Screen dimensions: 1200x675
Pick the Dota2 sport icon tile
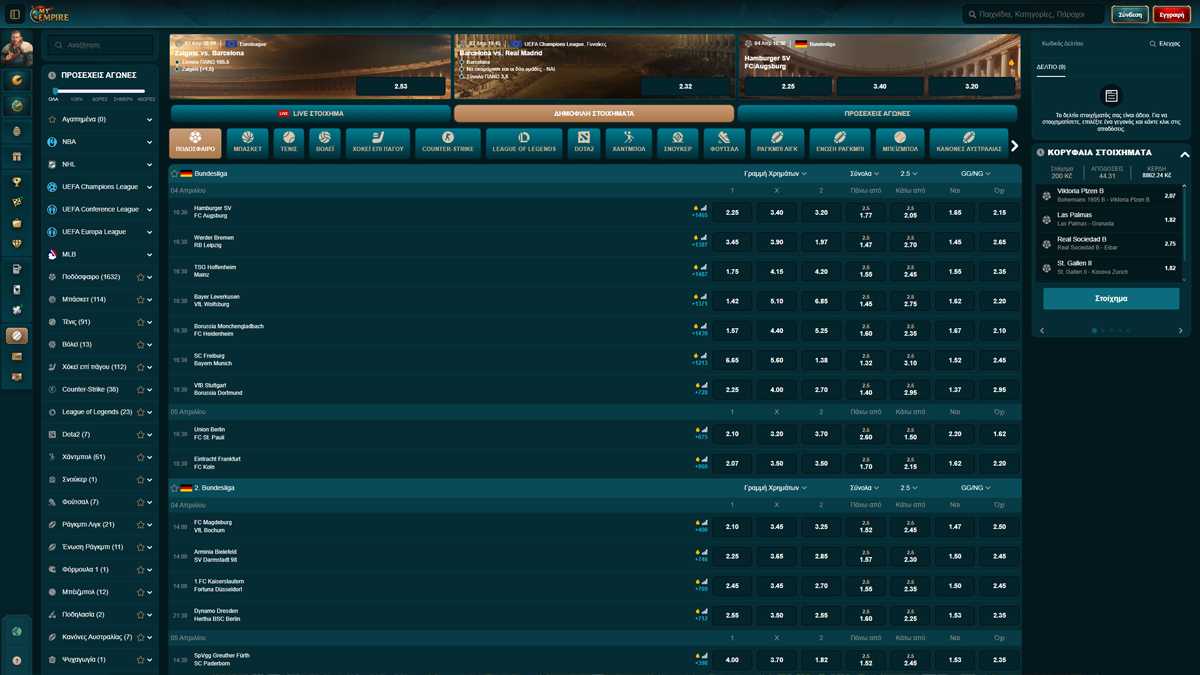(584, 142)
